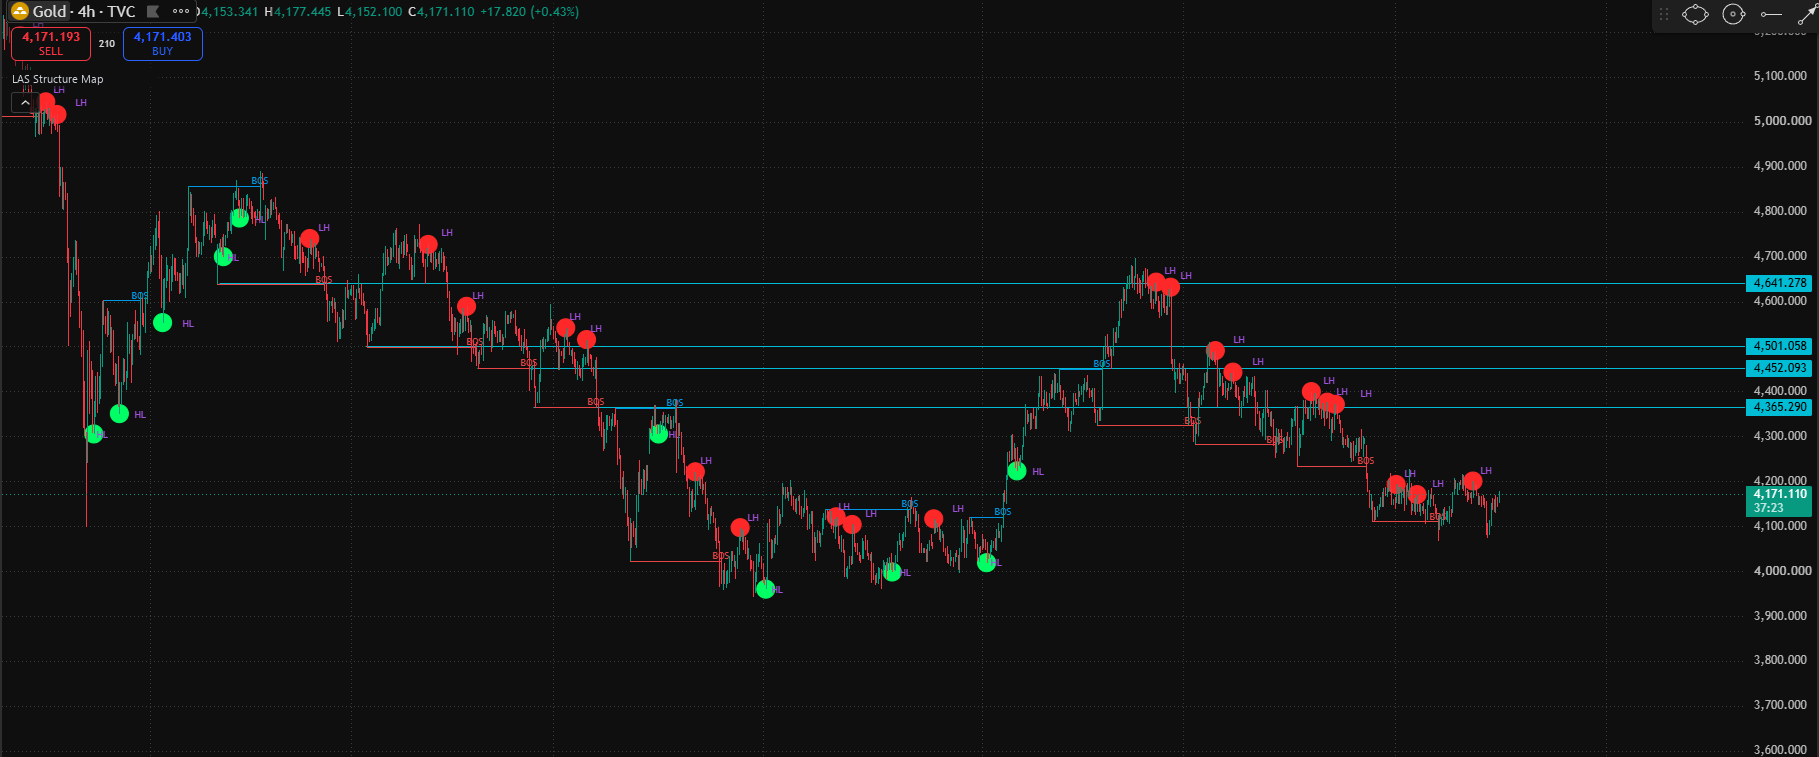Collapse the indicator legend with the chevron
1819x757 pixels.
(x=25, y=102)
